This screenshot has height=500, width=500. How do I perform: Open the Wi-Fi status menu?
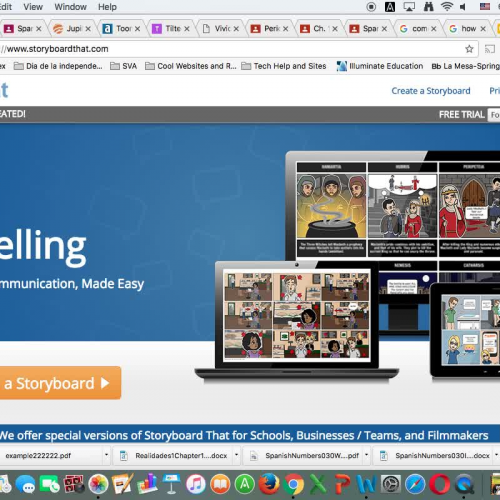[447, 7]
